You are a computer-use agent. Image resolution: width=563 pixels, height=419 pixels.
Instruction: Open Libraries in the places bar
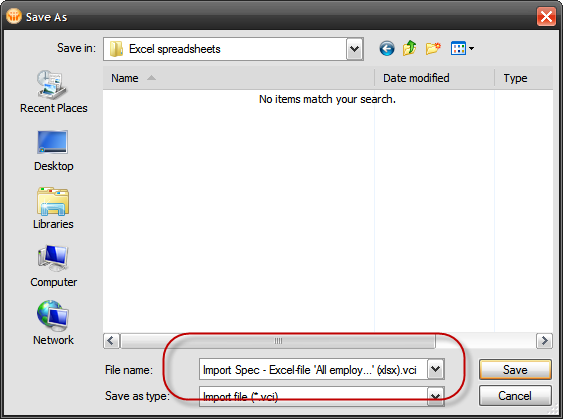click(x=53, y=208)
